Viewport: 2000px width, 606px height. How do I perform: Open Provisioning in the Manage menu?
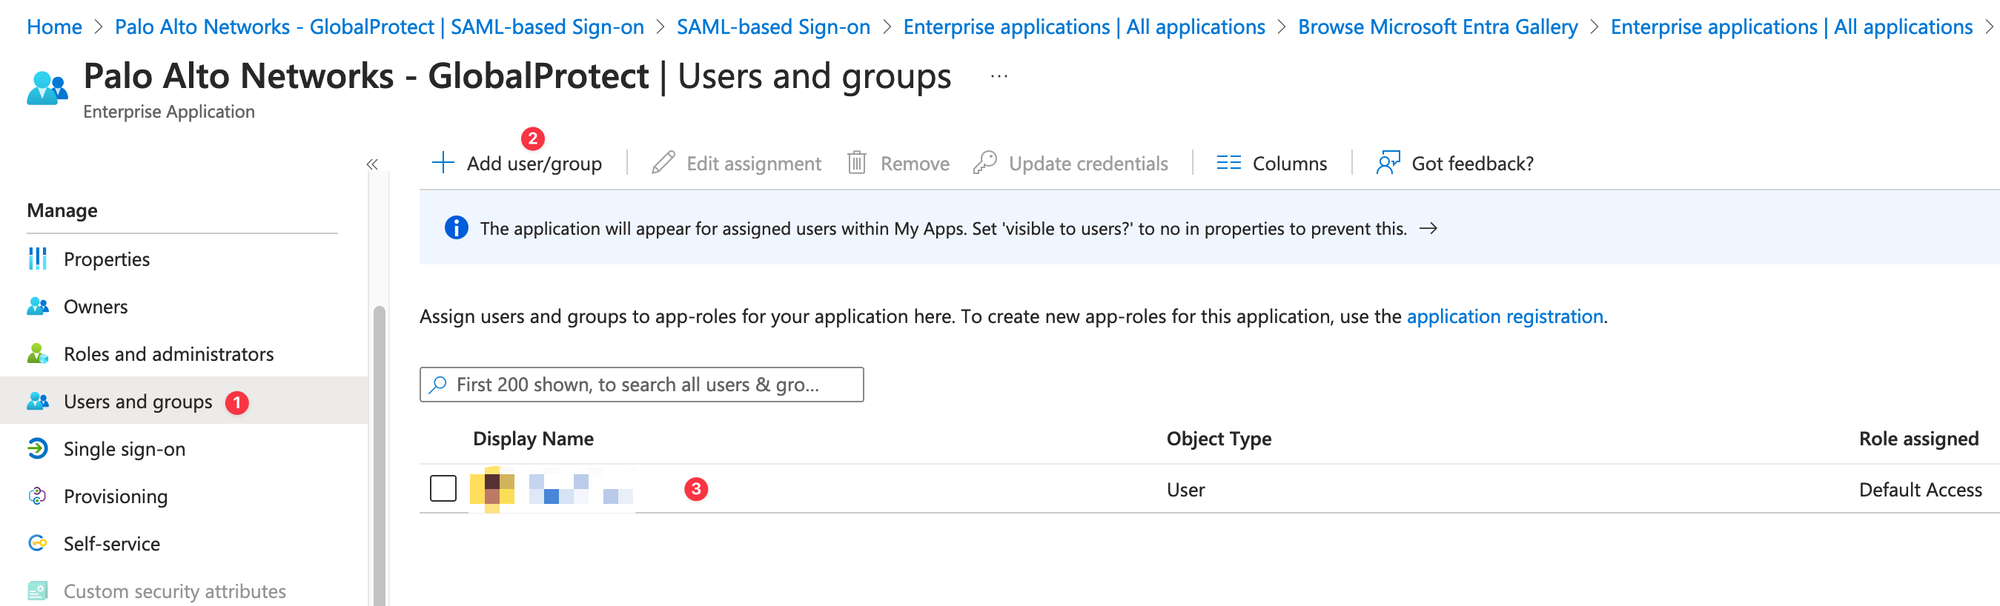coord(115,497)
